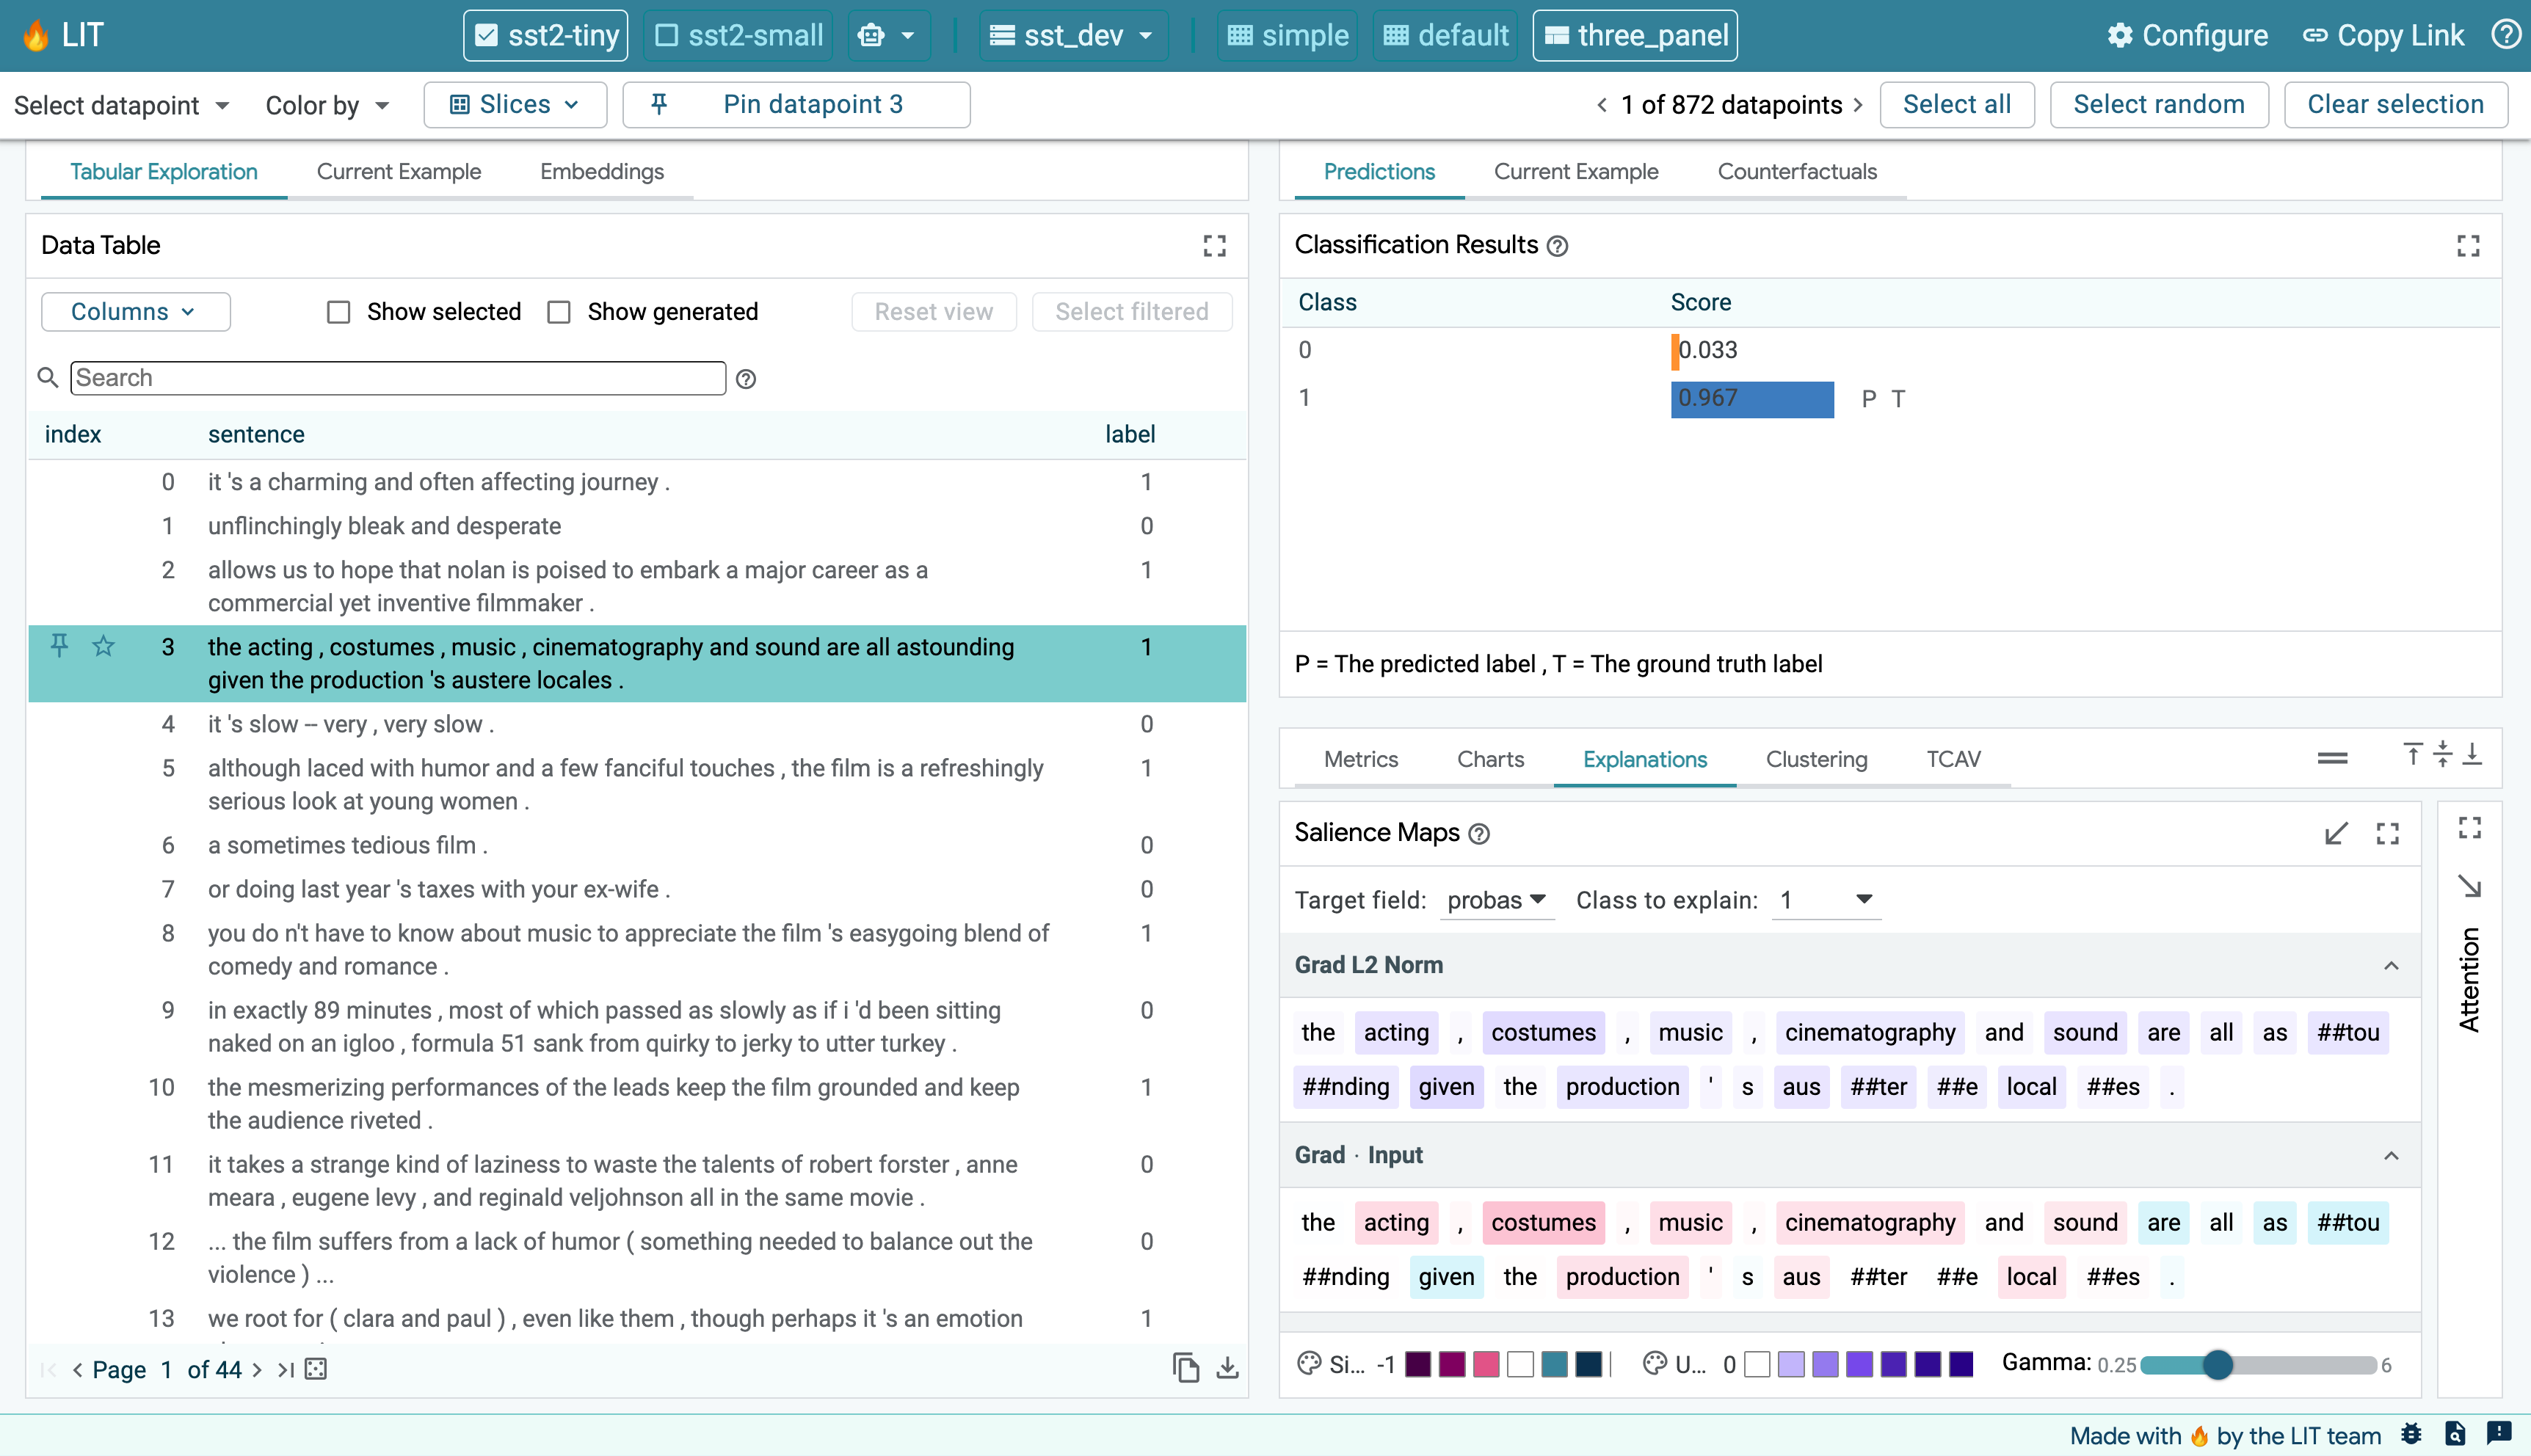Click the LIT flame logo
This screenshot has height=1456, width=2531.
click(36, 36)
